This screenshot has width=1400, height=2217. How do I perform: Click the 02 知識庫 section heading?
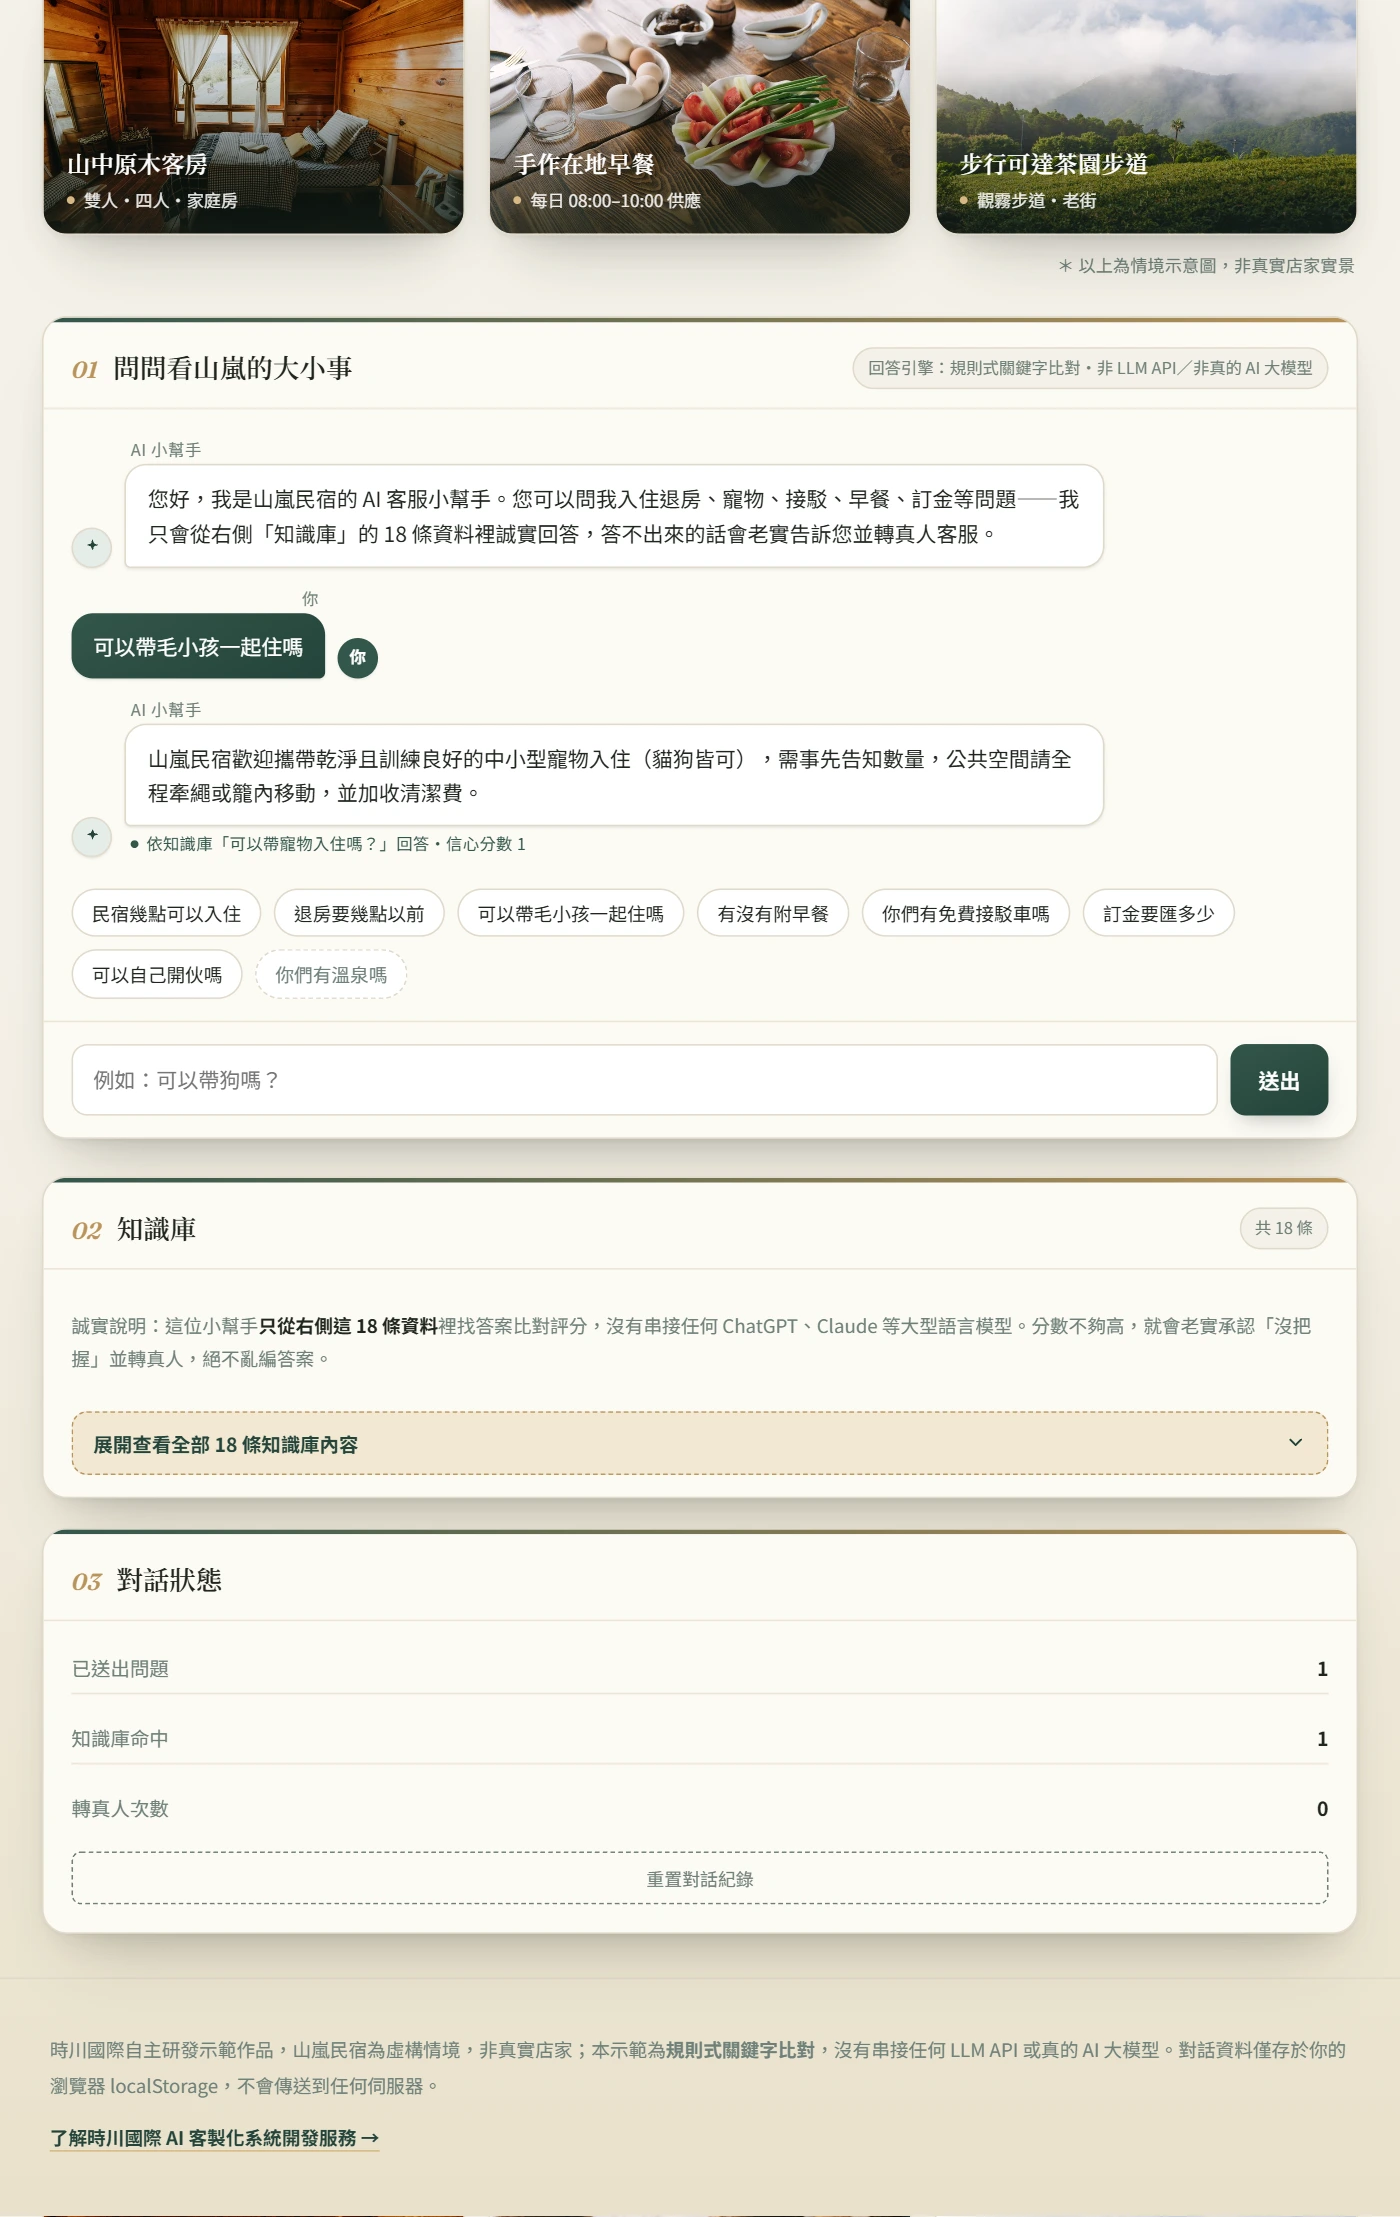tap(134, 1229)
